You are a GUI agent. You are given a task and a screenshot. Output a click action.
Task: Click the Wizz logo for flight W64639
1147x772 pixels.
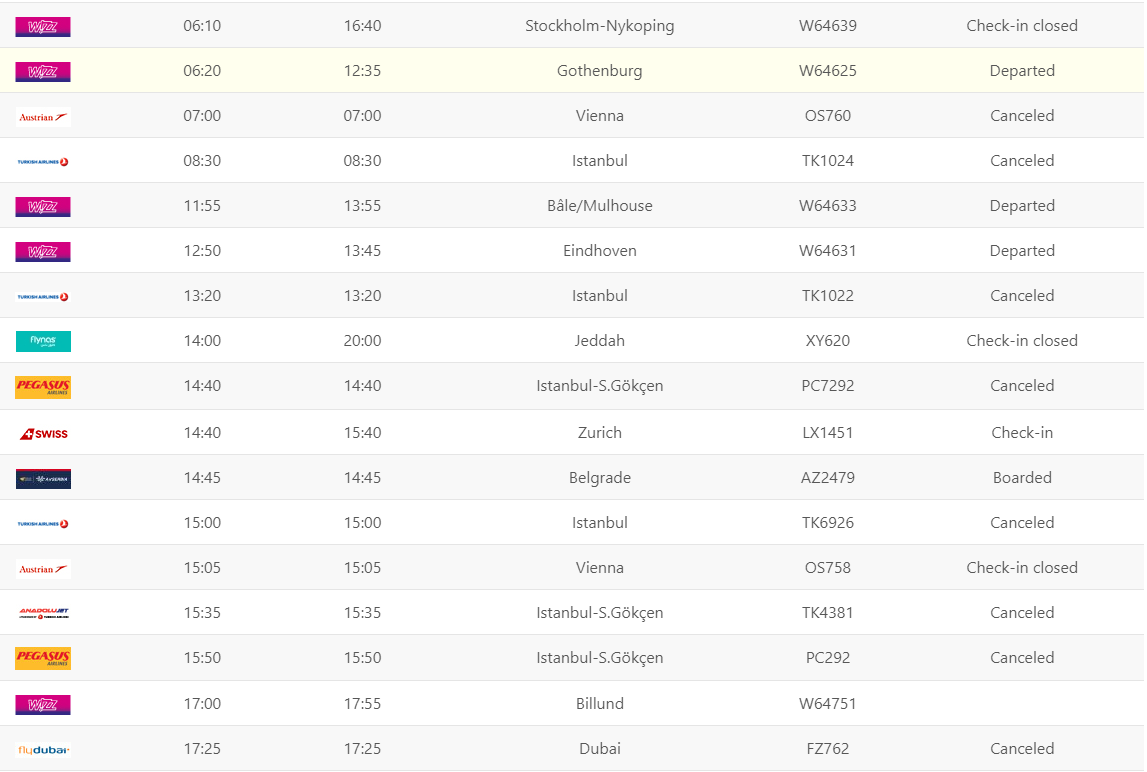coord(43,27)
